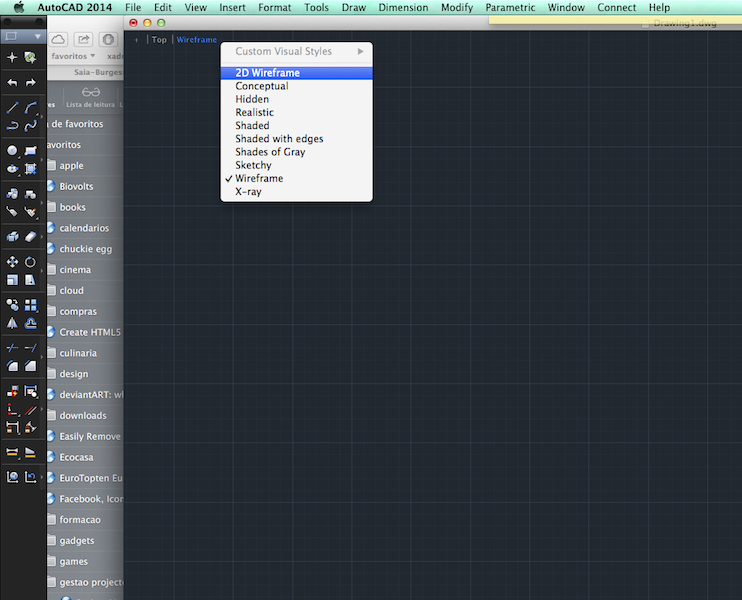Select the Move tool
Screen dimensions: 742x600
tap(12, 262)
